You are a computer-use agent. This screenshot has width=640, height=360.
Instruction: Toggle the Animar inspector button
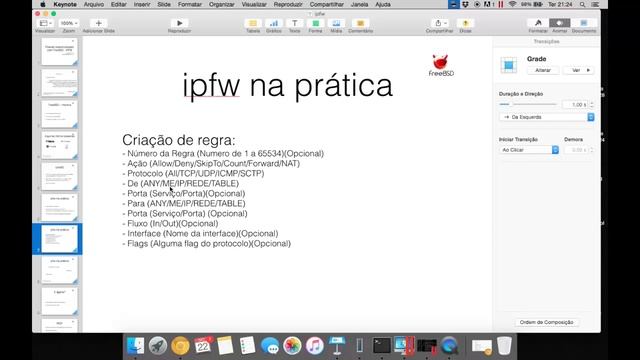(x=560, y=23)
